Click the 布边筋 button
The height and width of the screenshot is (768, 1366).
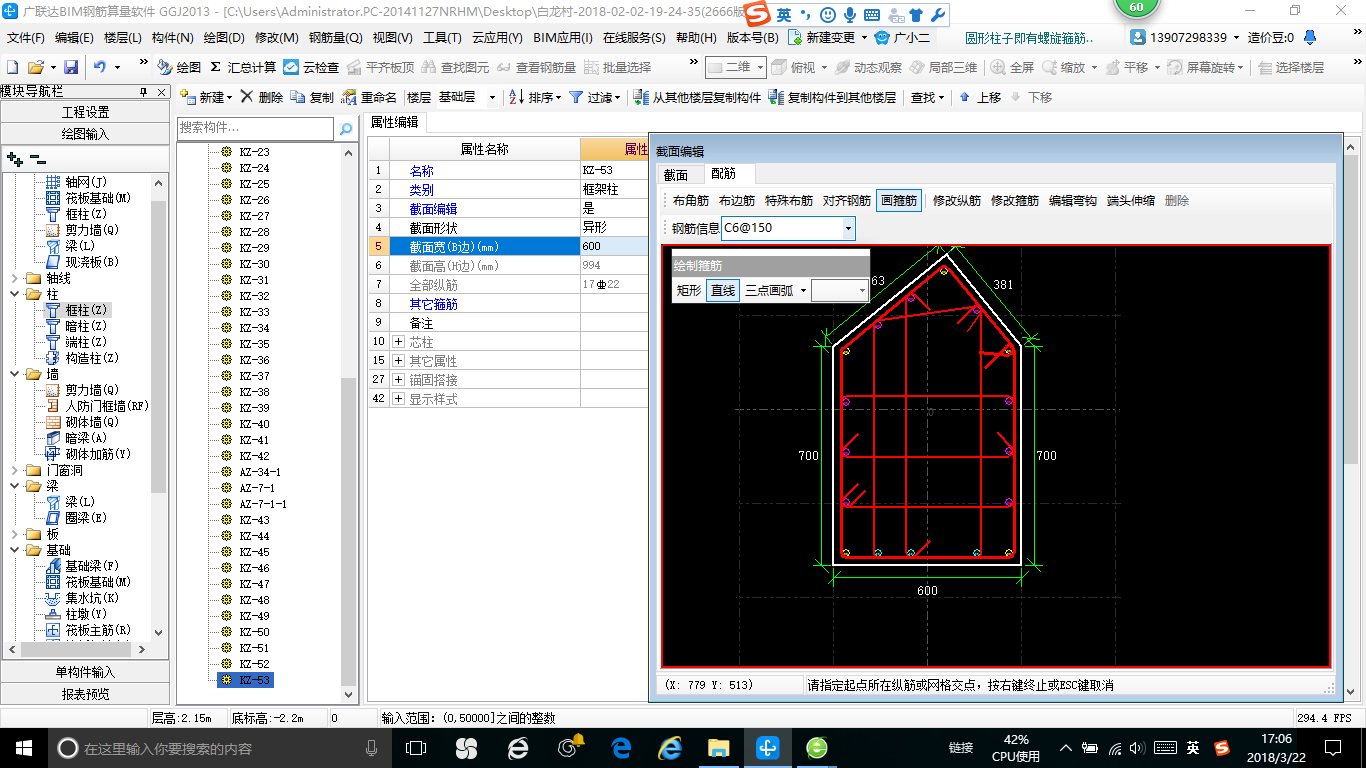click(737, 200)
